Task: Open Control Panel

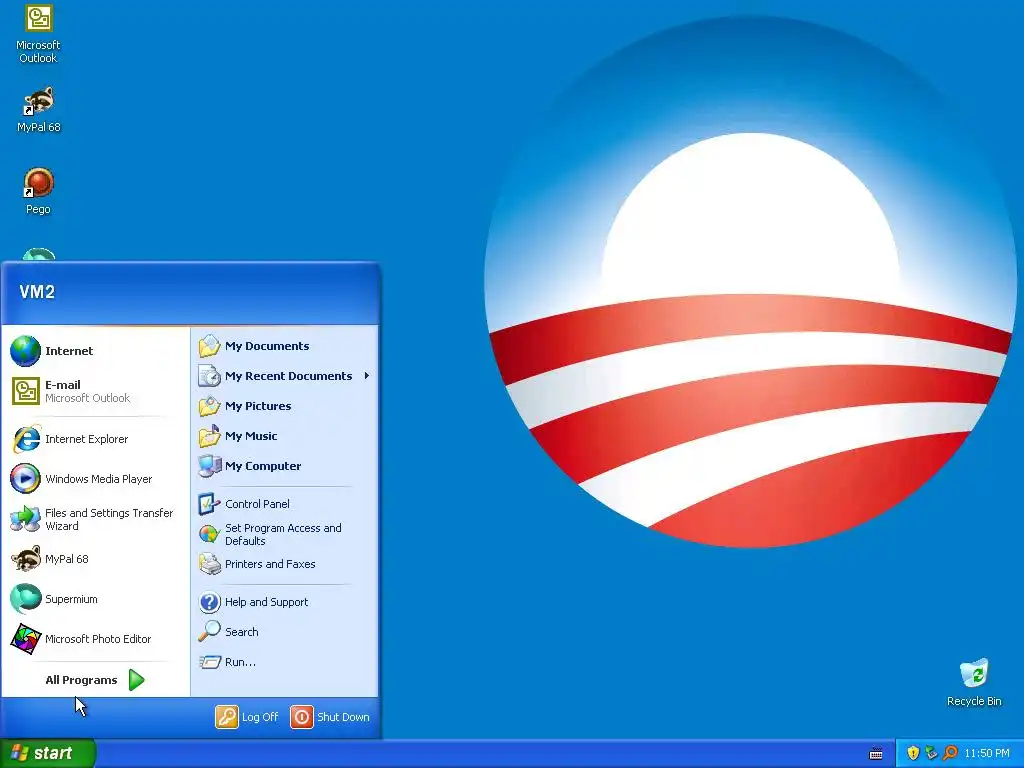Action: (285, 504)
